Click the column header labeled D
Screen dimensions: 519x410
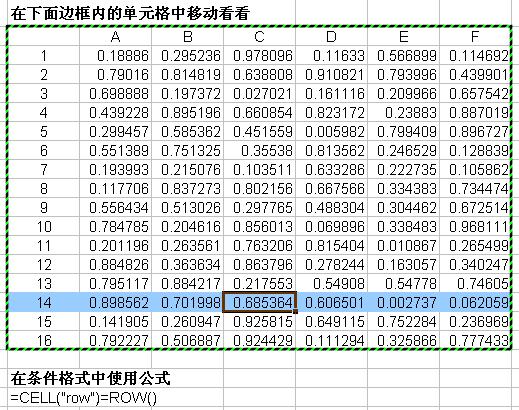click(x=331, y=36)
